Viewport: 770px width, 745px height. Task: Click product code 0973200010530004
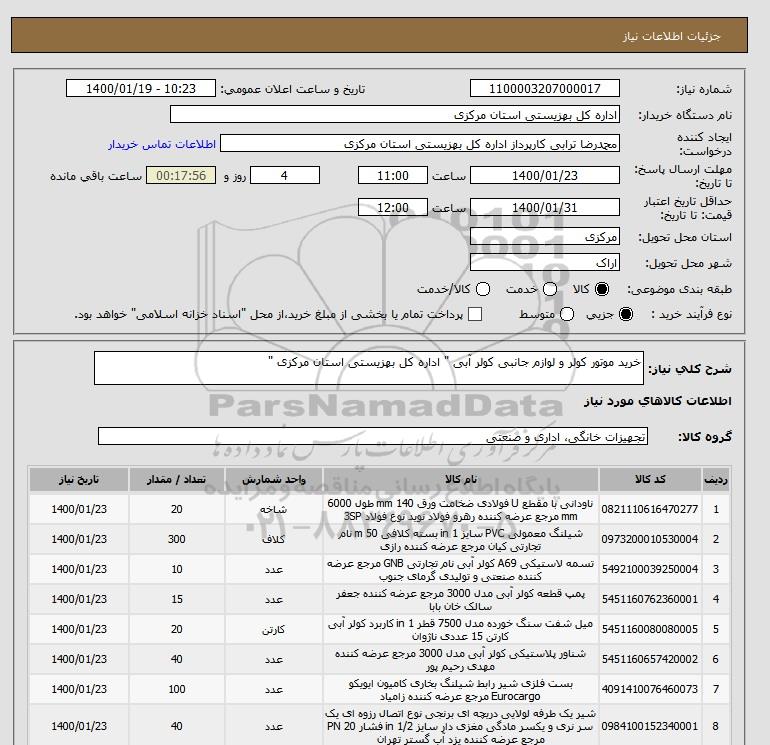pyautogui.click(x=650, y=539)
